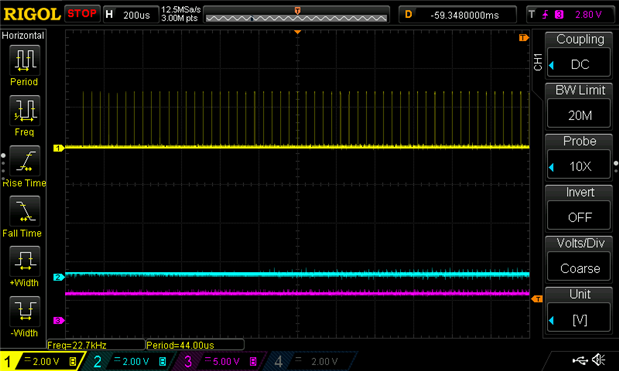Viewport: 619px width, 371px height.
Task: Select the inactive channel 4 tab
Action: click(x=311, y=361)
